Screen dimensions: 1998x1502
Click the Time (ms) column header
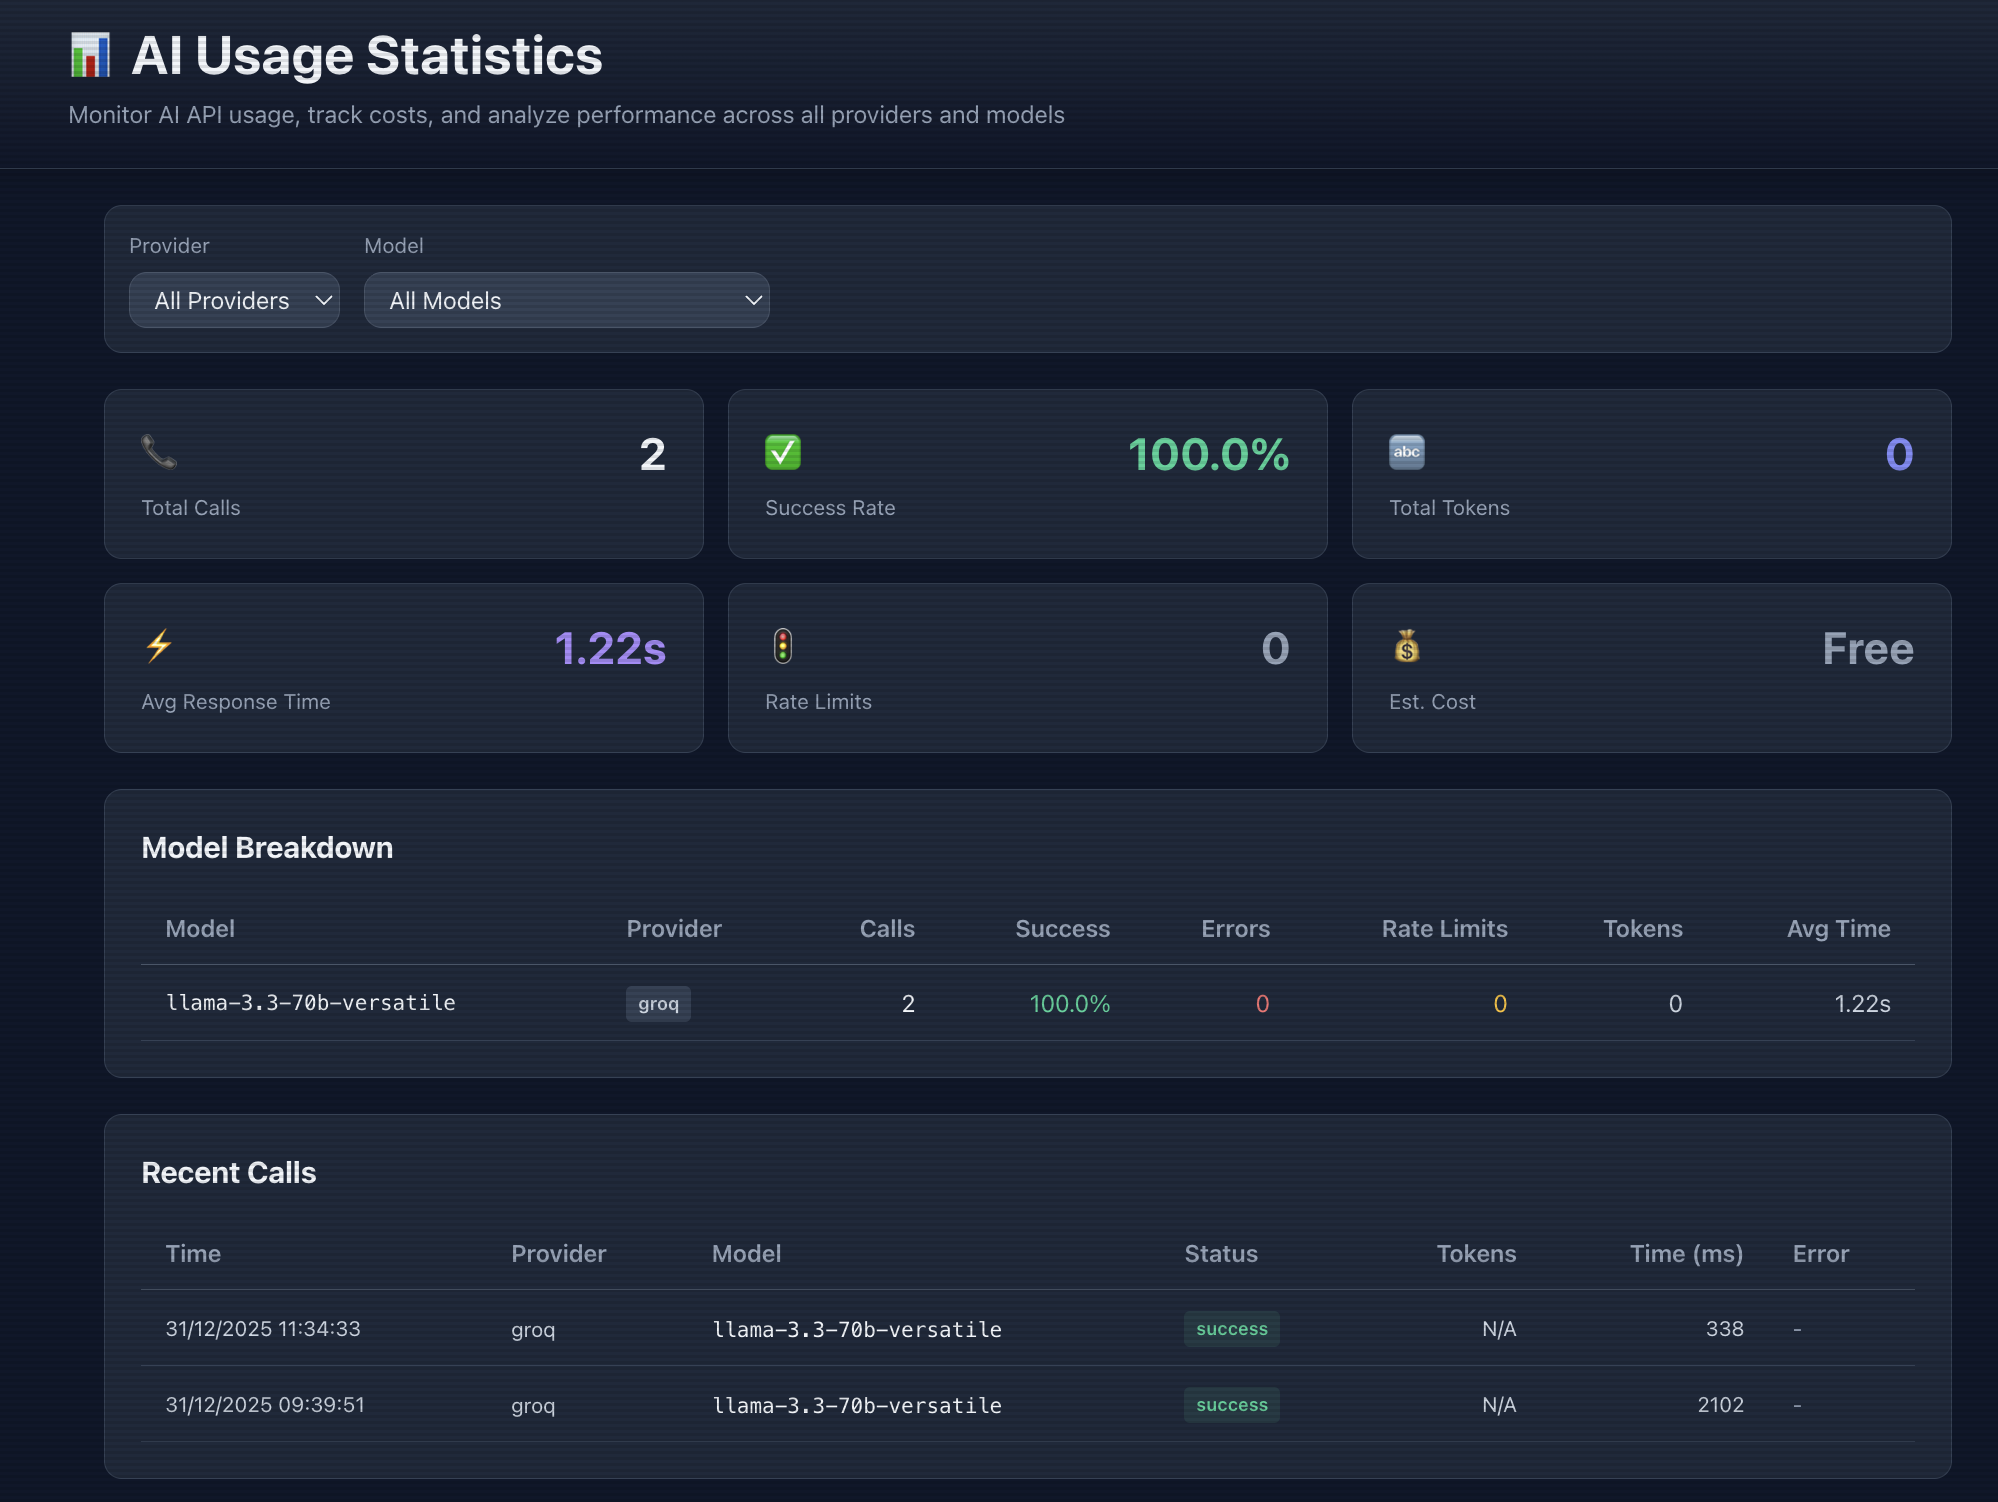(1686, 1254)
